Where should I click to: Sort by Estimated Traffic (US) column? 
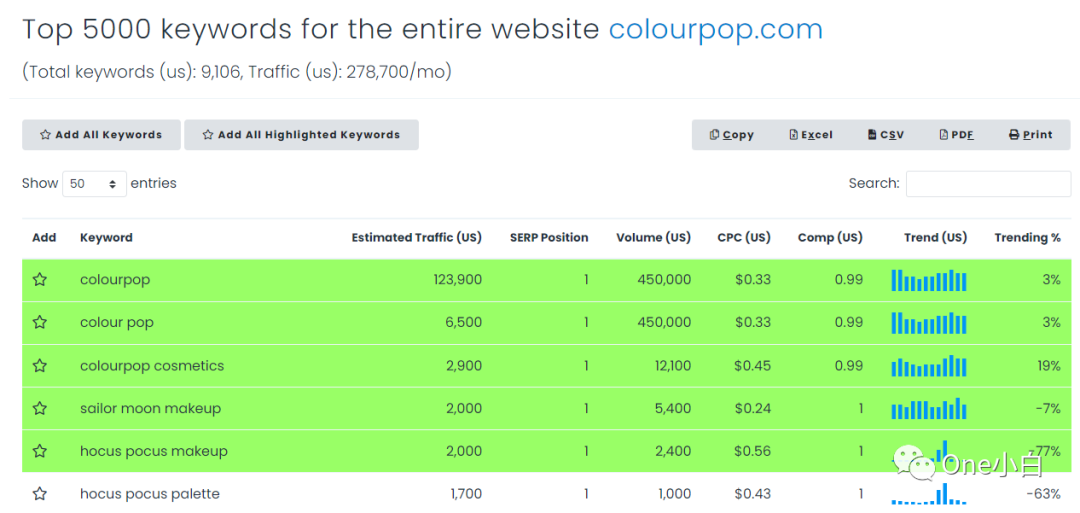pos(417,238)
